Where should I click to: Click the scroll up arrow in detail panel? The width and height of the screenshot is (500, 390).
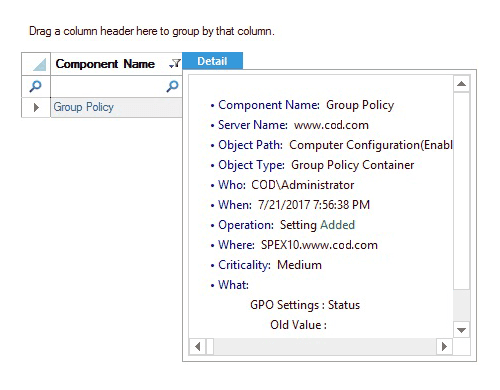462,84
